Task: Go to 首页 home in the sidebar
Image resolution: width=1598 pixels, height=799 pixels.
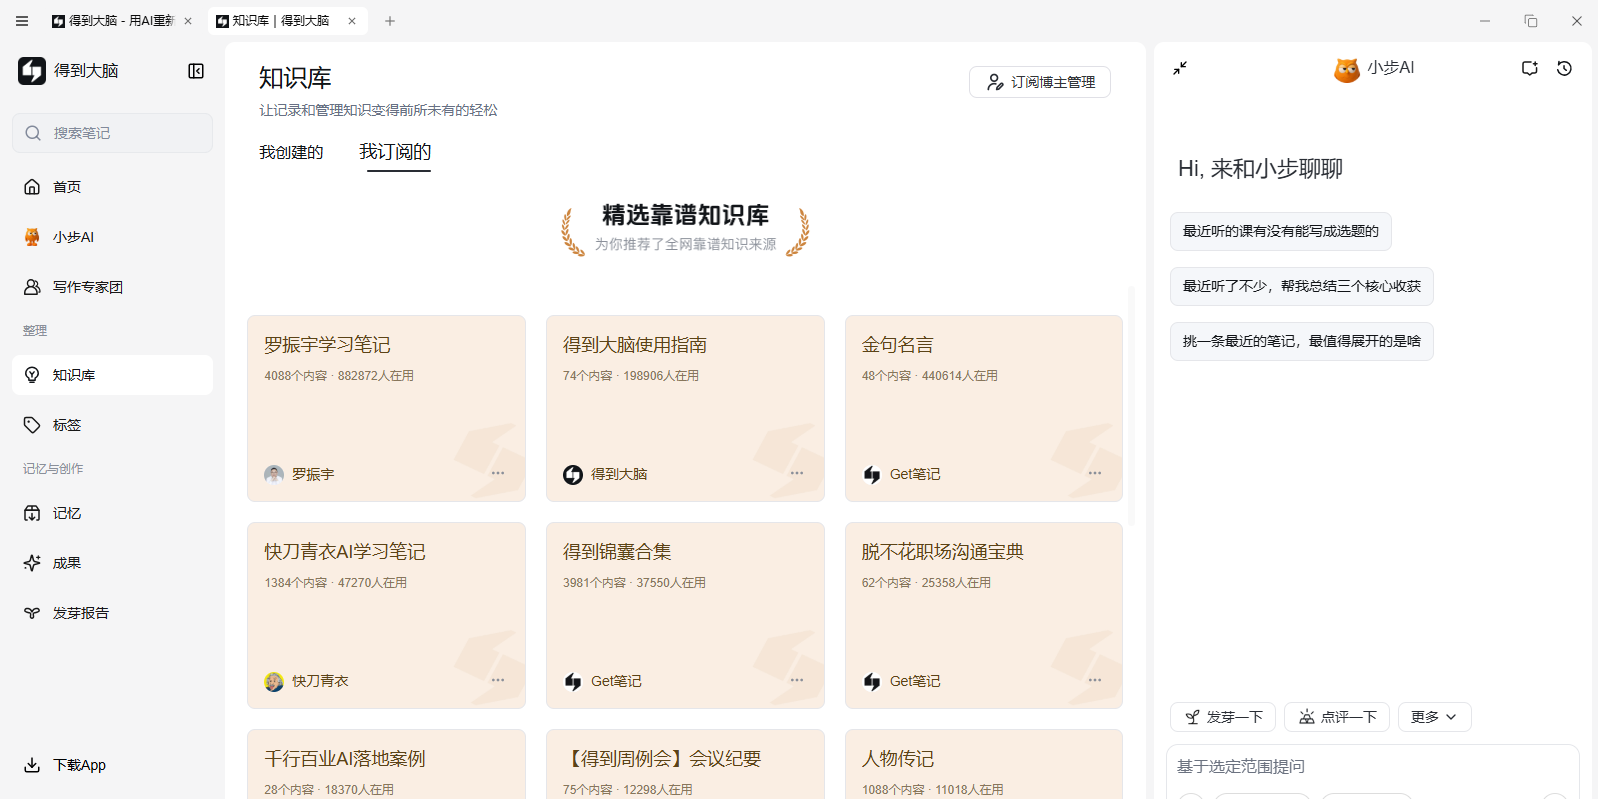Action: 112,187
